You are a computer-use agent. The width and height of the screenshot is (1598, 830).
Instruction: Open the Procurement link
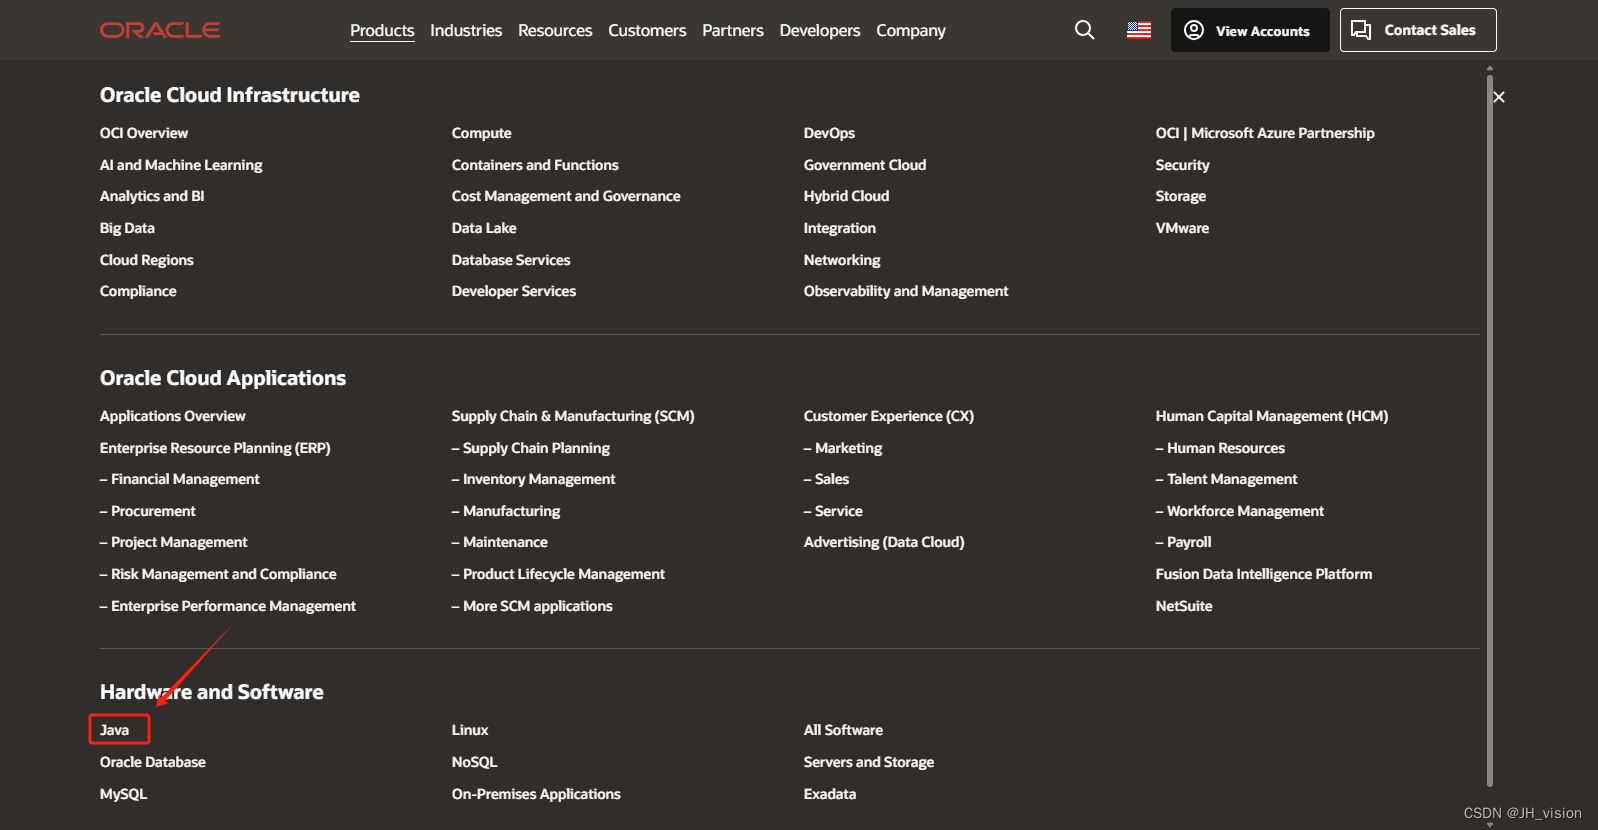click(148, 511)
